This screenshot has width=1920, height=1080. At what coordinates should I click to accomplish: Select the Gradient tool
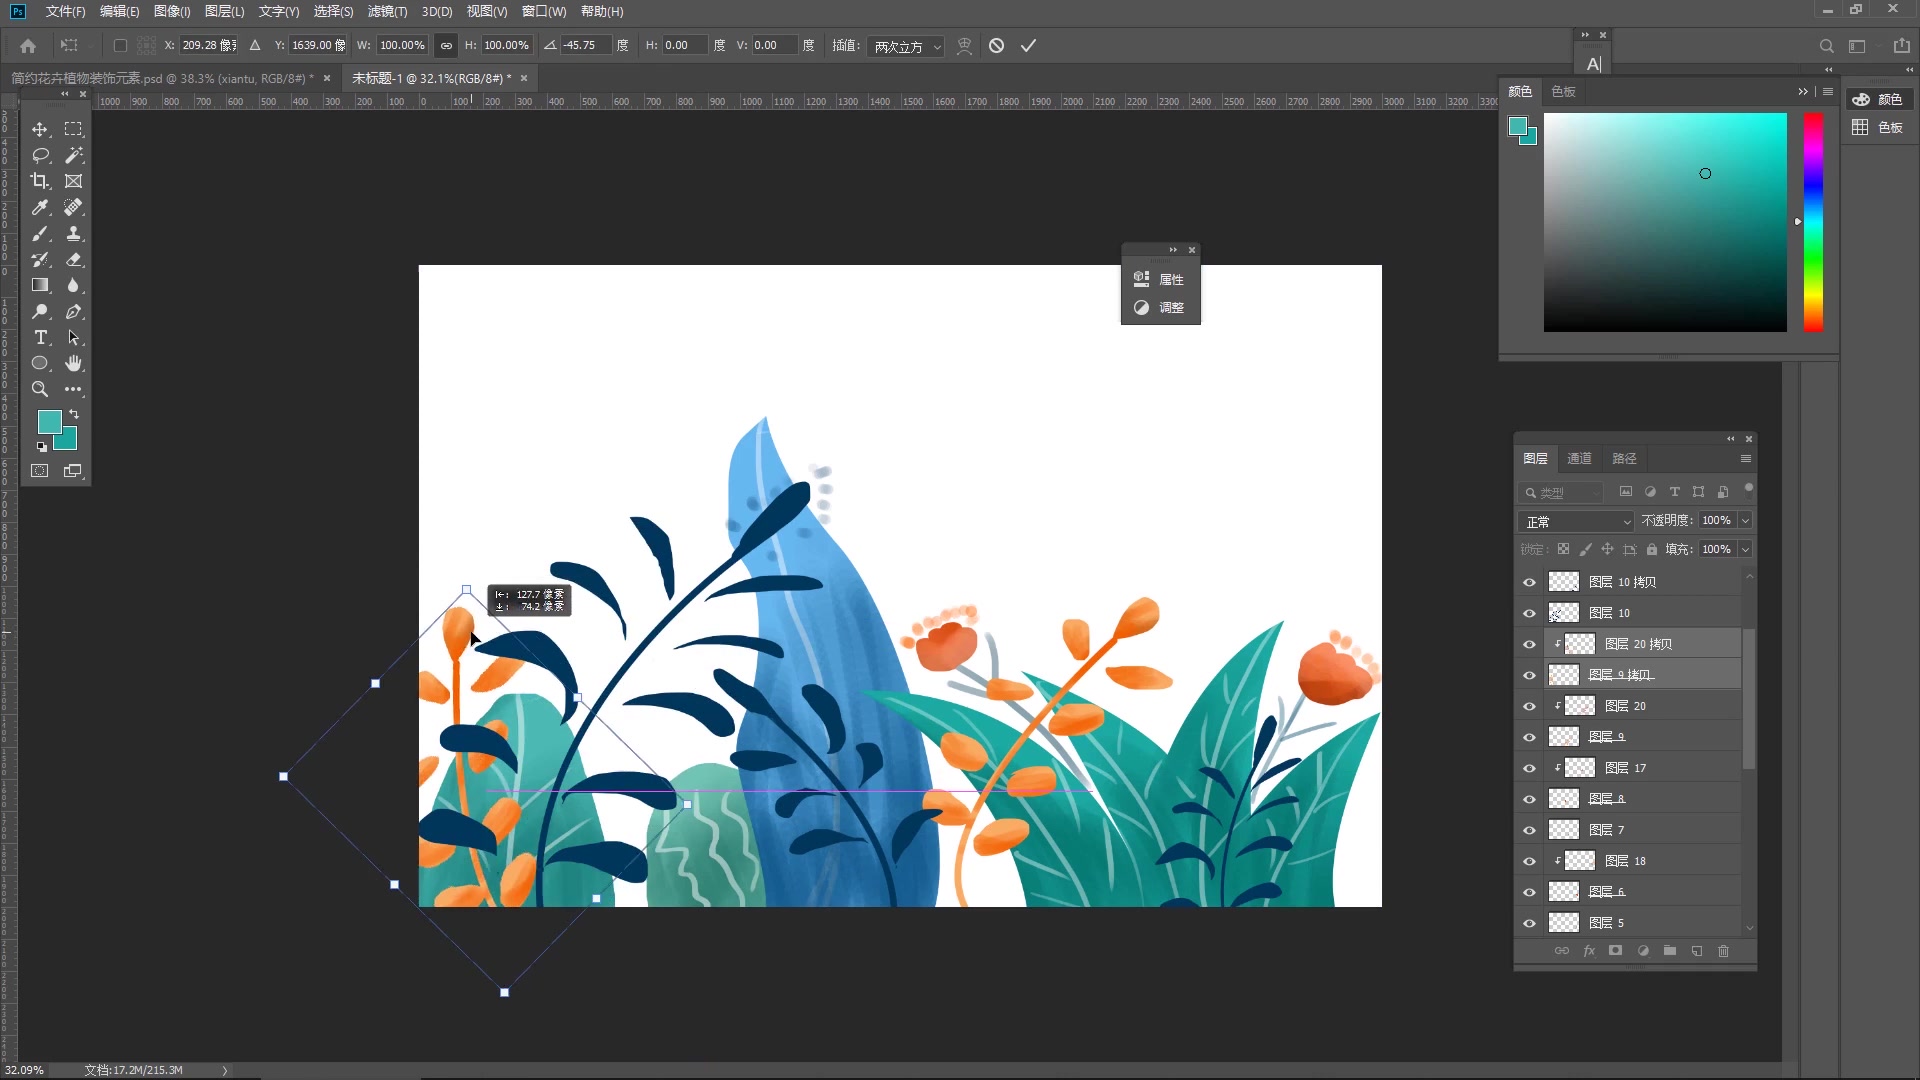click(40, 285)
